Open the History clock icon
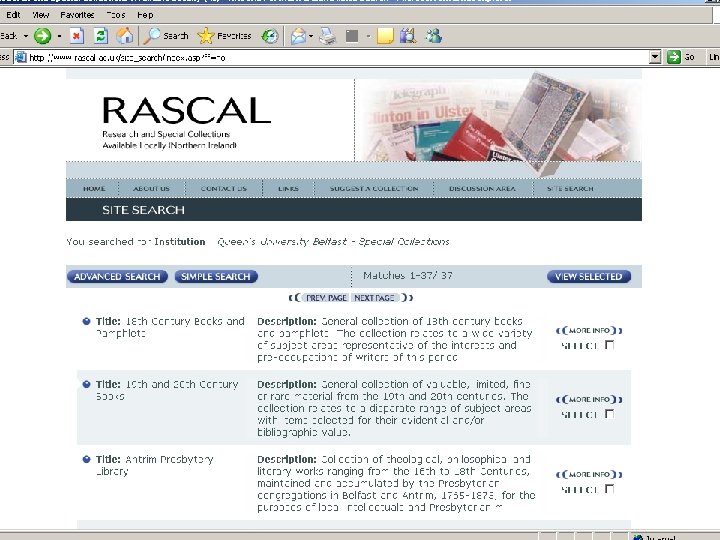 (270, 36)
